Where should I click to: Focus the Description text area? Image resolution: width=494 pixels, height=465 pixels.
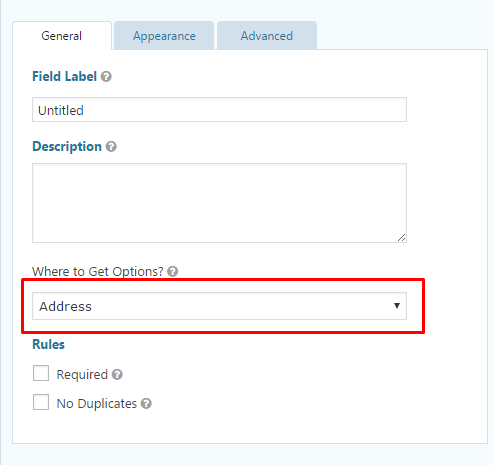tap(219, 203)
